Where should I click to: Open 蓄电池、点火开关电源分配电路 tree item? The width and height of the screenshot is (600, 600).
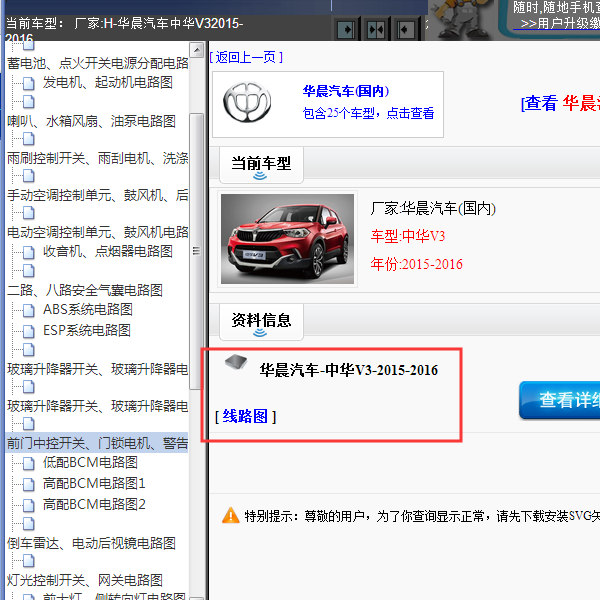pos(98,63)
